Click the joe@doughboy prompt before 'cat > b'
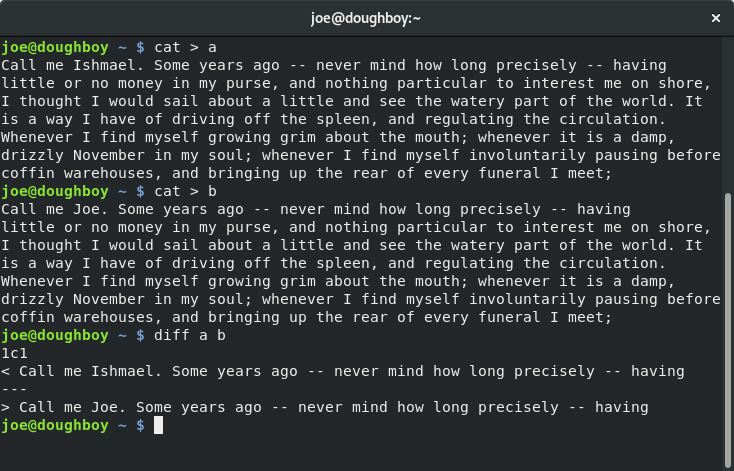The width and height of the screenshot is (734, 471). (x=55, y=191)
